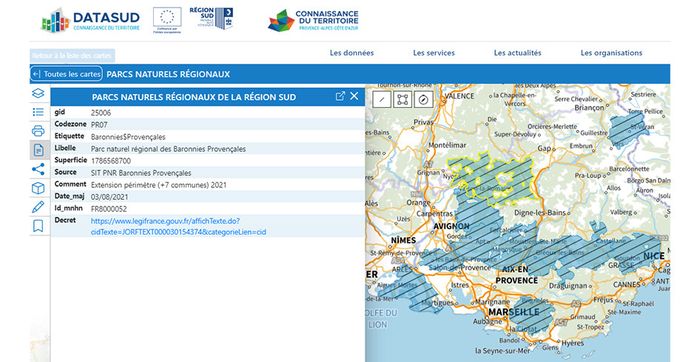The image size is (700, 362).
Task: Close the Parcs Naturels Régionaux info panel
Action: [x=354, y=96]
